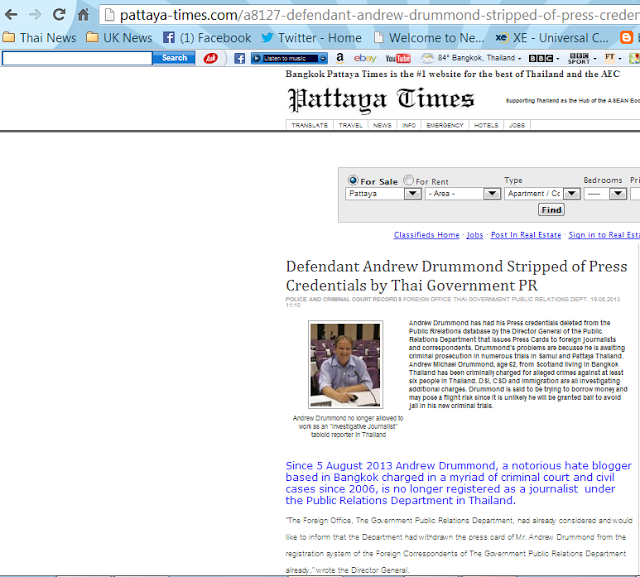Open the XE - Universal C... bookmark
This screenshot has height=577, width=640.
coord(552,38)
